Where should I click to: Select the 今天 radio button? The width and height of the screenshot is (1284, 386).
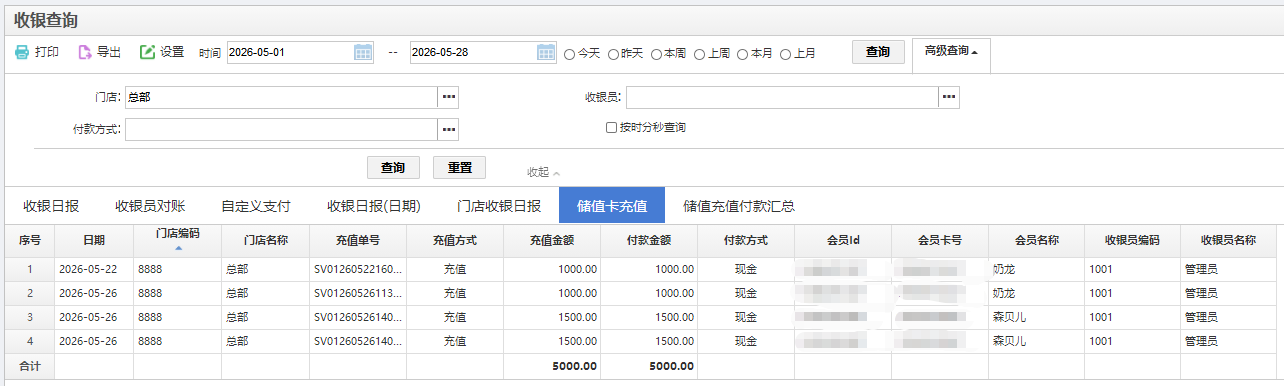pos(570,54)
